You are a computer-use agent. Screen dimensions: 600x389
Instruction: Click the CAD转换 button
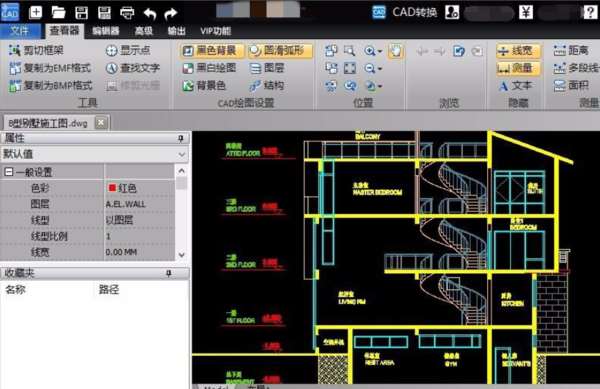click(x=404, y=12)
